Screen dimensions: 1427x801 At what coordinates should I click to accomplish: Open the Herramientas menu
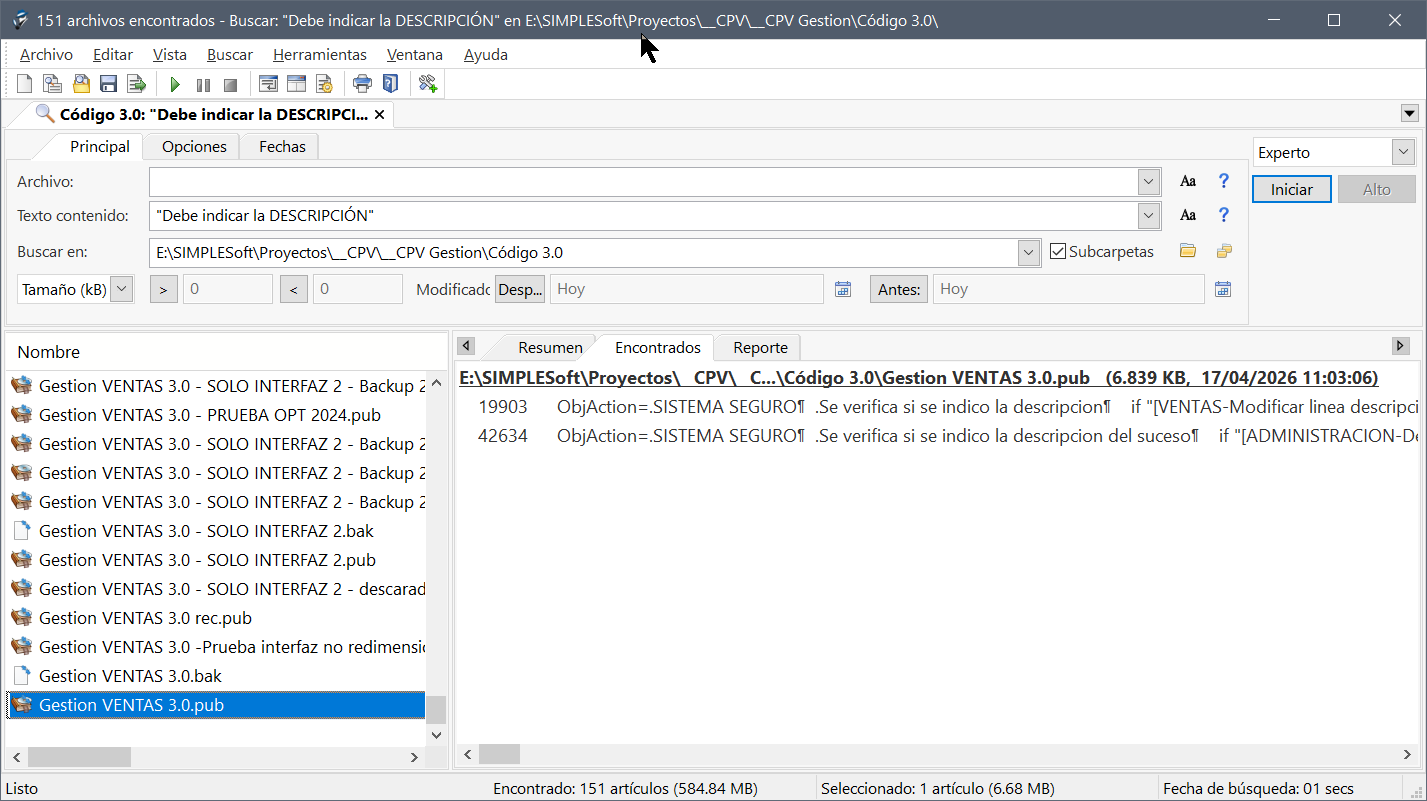[320, 55]
